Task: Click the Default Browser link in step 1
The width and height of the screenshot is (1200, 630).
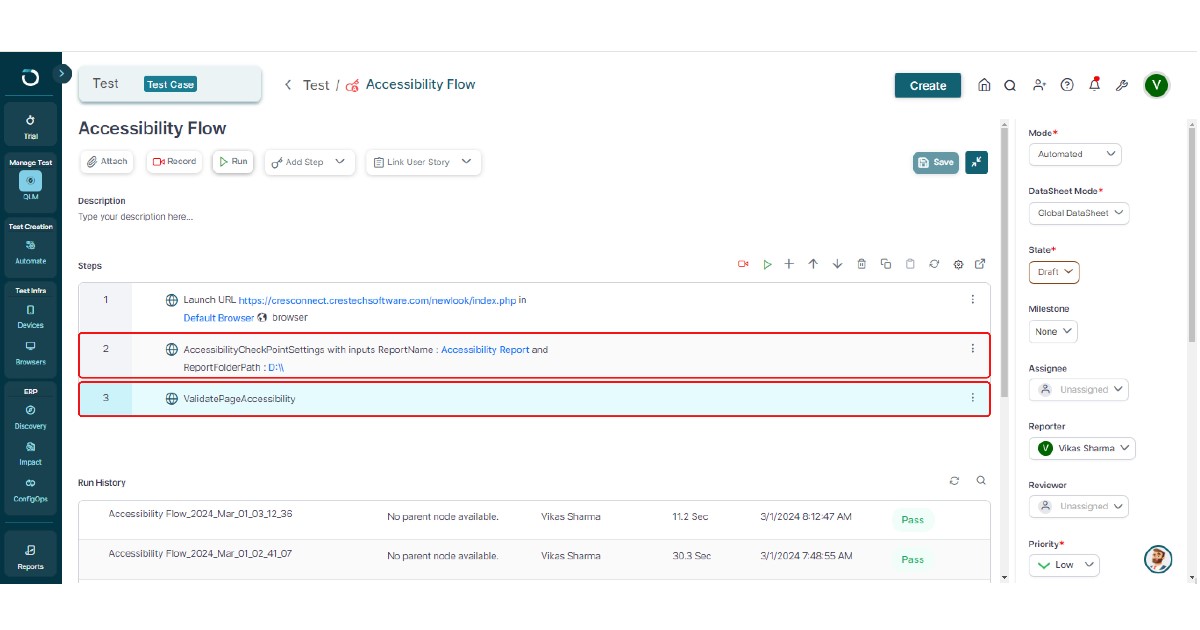Action: (218, 318)
